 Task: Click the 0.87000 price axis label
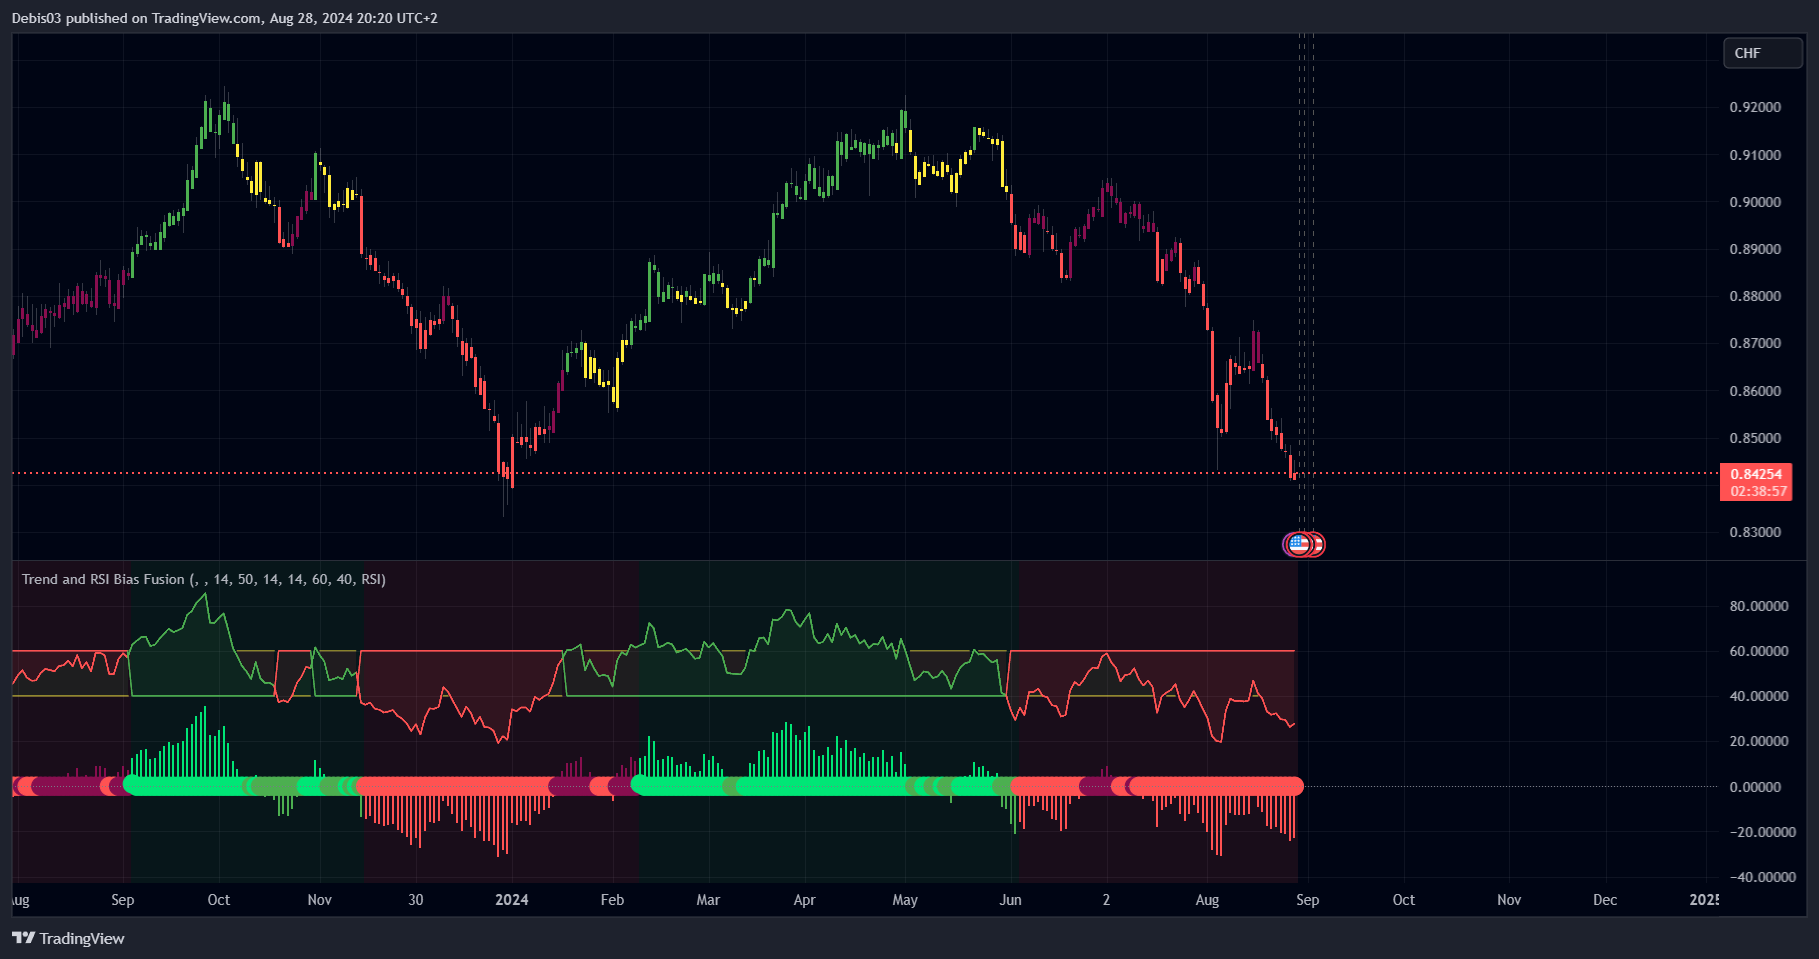pyautogui.click(x=1755, y=343)
